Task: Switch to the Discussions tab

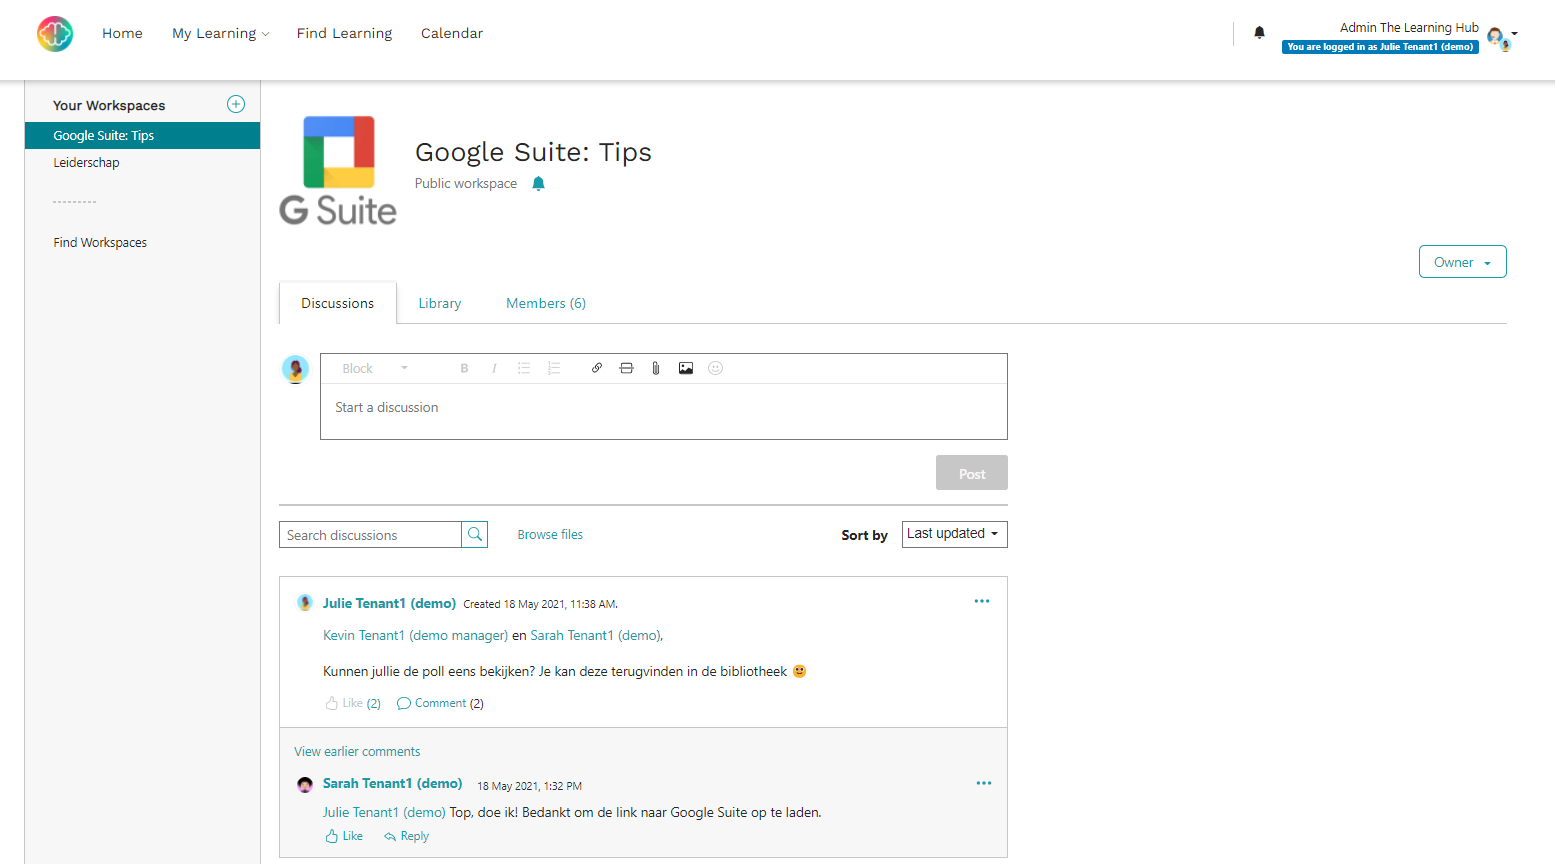Action: point(338,303)
